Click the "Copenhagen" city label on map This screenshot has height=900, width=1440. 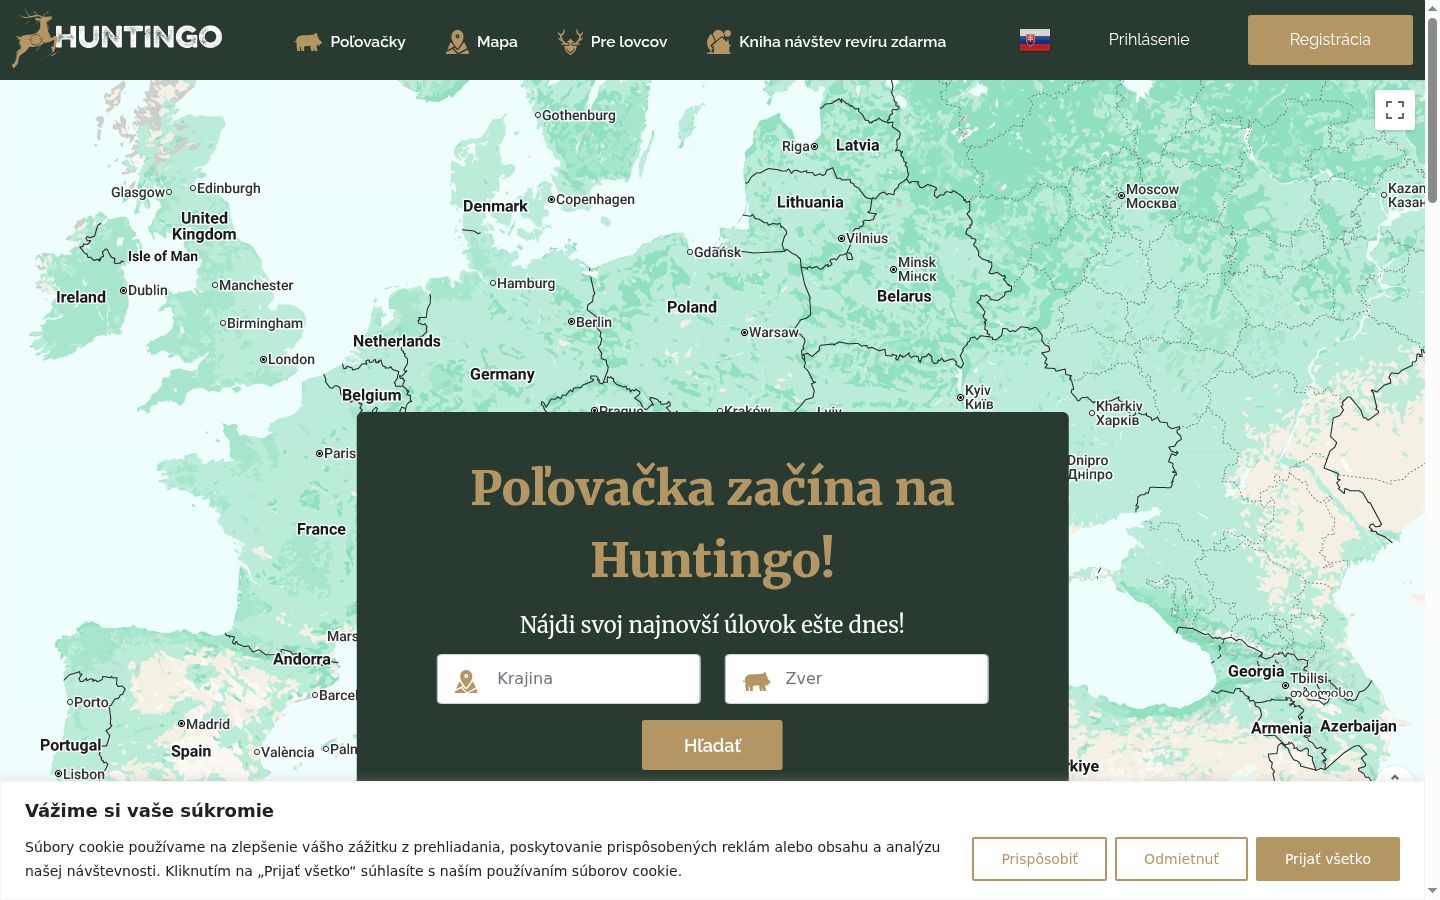pyautogui.click(x=595, y=199)
